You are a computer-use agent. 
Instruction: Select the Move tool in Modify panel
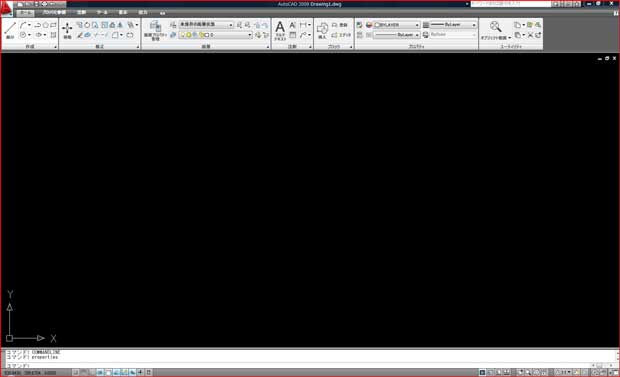click(x=67, y=30)
